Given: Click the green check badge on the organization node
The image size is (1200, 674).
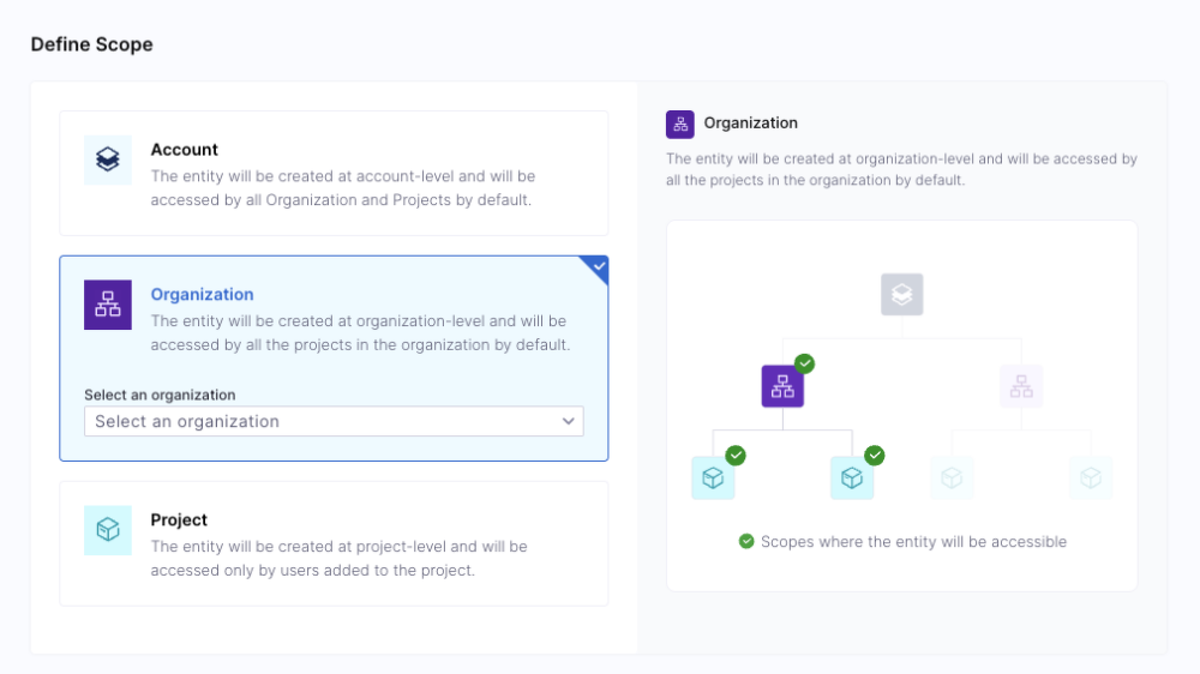Looking at the screenshot, I should 805,364.
